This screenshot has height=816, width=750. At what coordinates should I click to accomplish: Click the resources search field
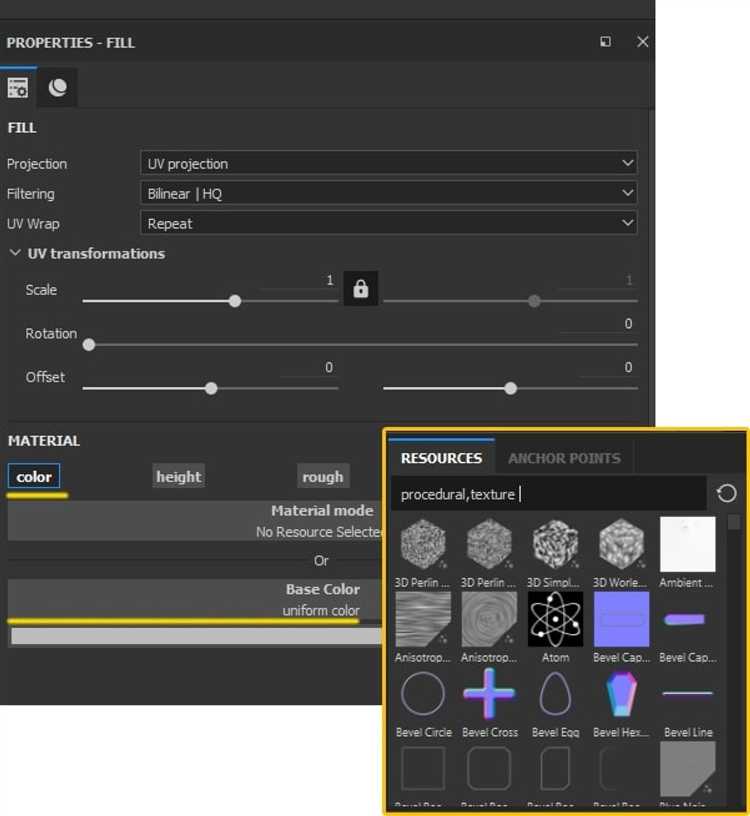pos(549,494)
